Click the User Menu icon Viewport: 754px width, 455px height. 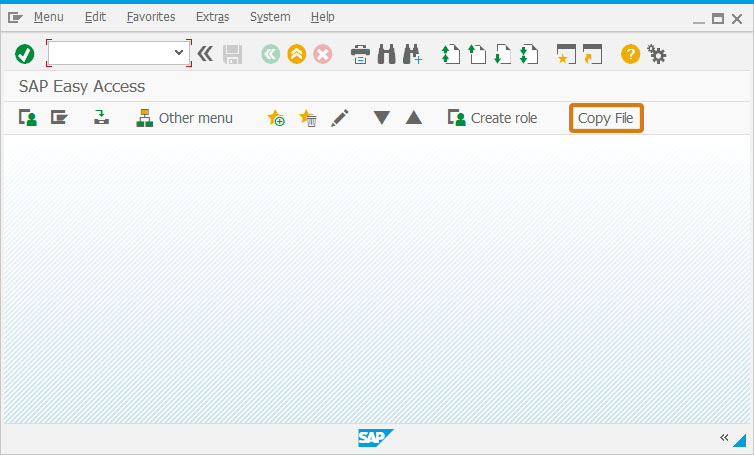point(28,118)
